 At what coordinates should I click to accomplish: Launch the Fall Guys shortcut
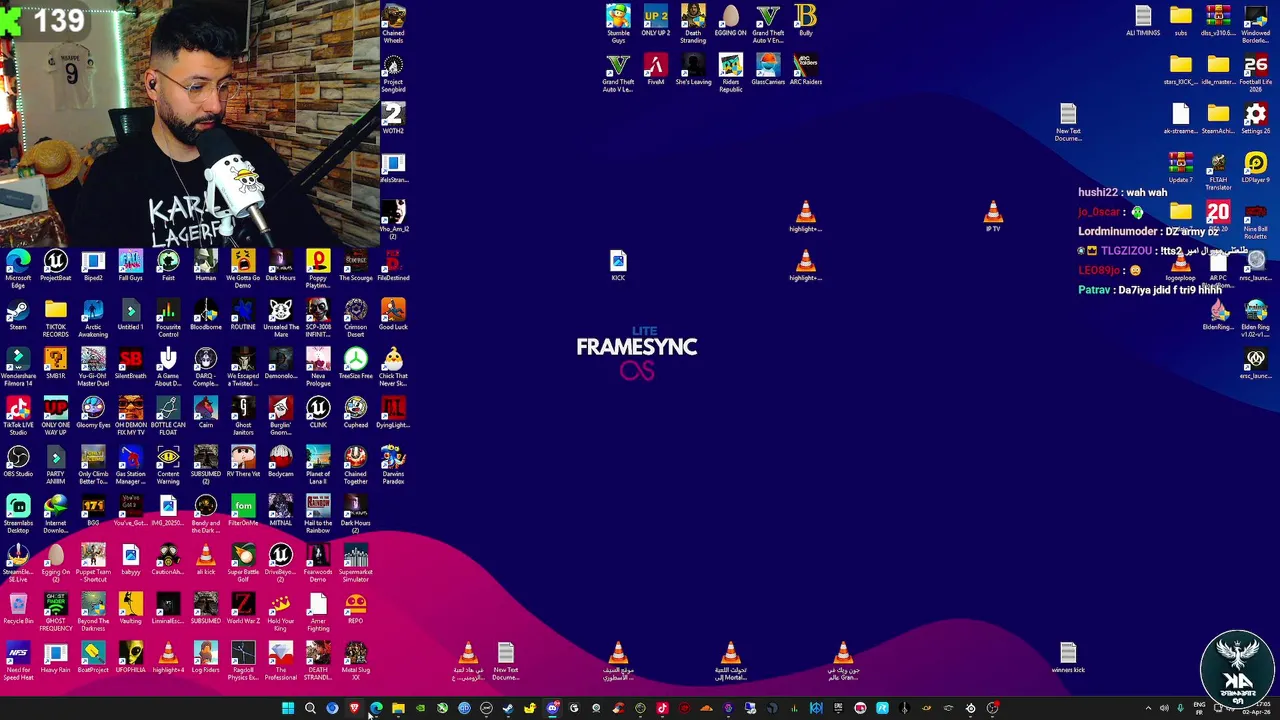[x=131, y=266]
